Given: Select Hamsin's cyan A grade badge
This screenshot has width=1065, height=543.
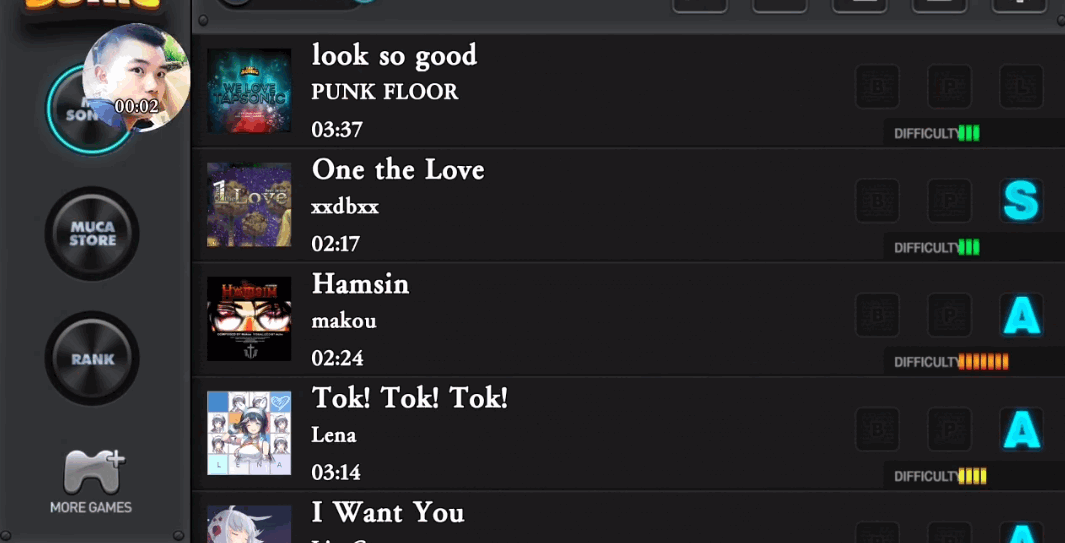Looking at the screenshot, I should pos(1021,315).
